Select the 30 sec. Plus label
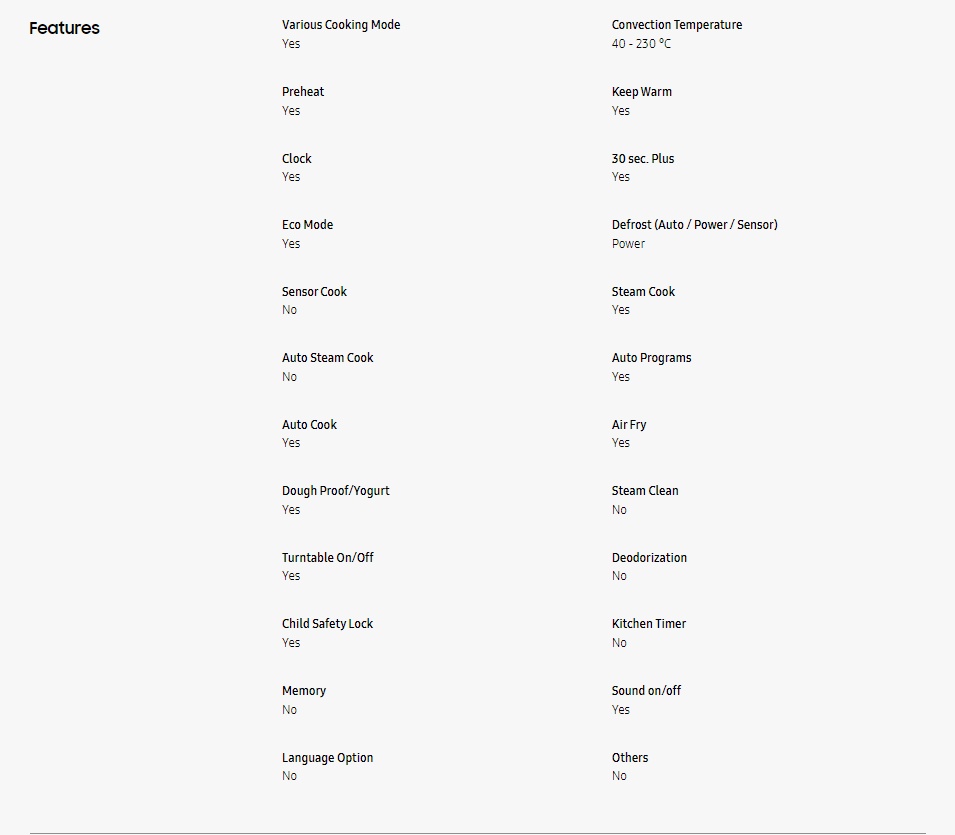Image resolution: width=955 pixels, height=835 pixels. pyautogui.click(x=643, y=159)
